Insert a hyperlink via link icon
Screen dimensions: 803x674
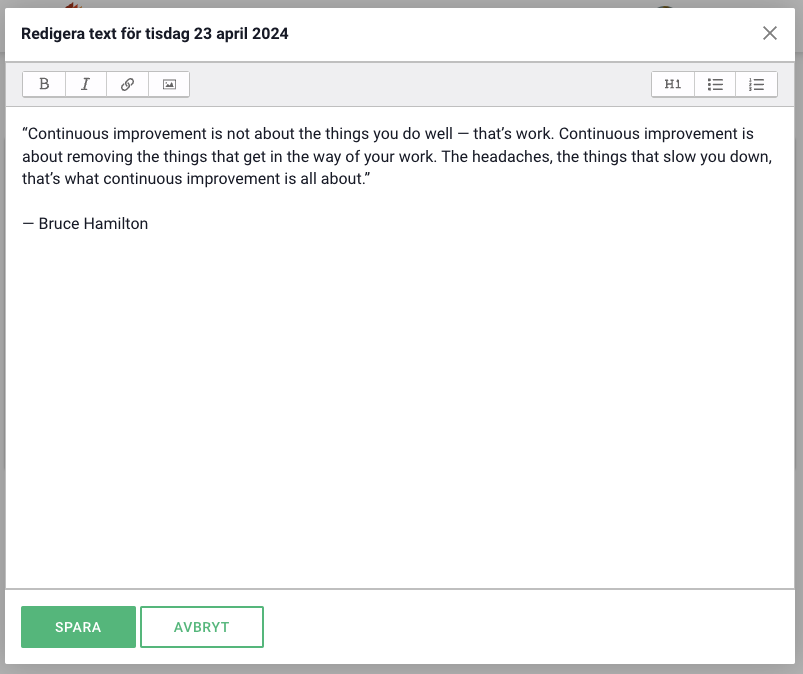[x=127, y=85]
